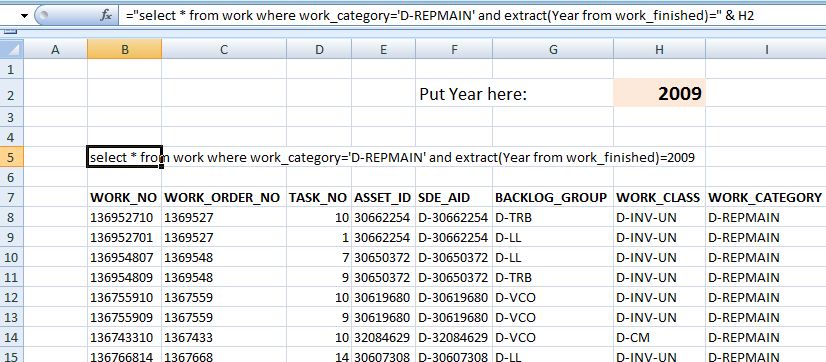This screenshot has width=826, height=362.
Task: Click the select query cell in row 5
Action: pyautogui.click(x=124, y=157)
